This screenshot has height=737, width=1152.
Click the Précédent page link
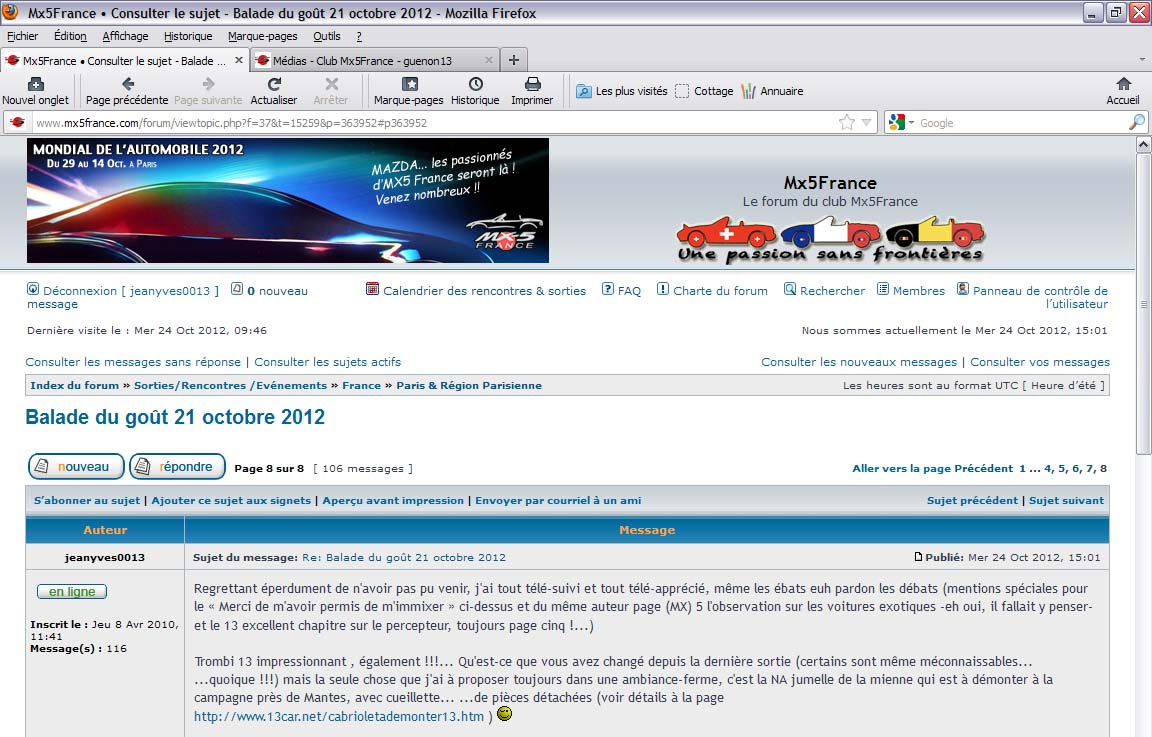point(983,468)
